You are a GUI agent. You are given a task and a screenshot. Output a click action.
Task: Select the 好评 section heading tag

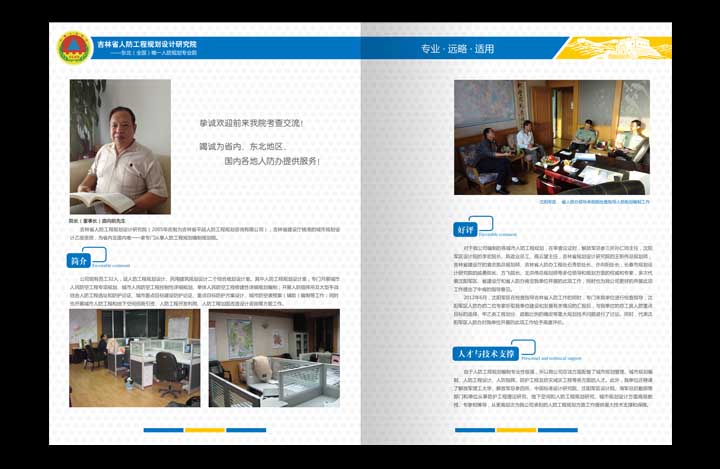pyautogui.click(x=465, y=229)
